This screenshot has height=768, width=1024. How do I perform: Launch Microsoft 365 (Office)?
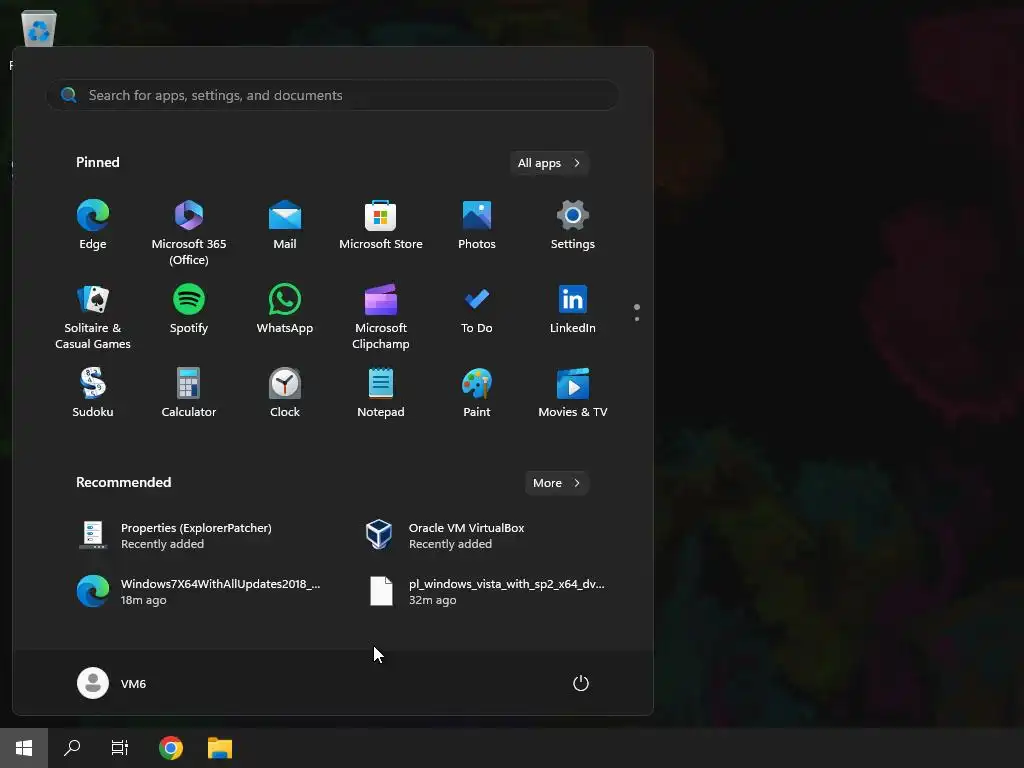(189, 232)
